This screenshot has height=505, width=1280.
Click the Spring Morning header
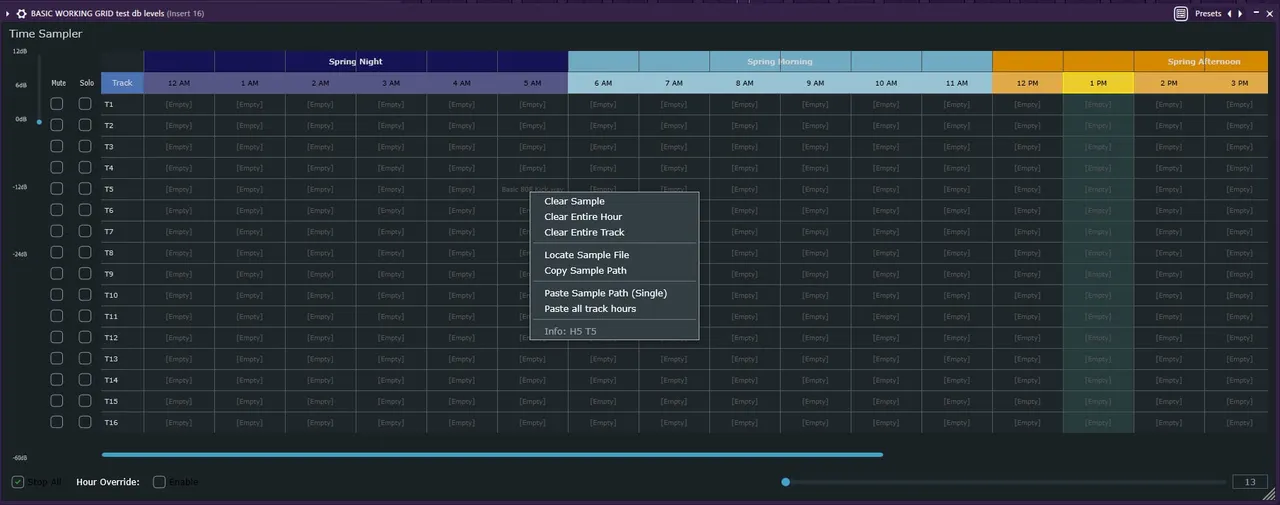coord(780,62)
